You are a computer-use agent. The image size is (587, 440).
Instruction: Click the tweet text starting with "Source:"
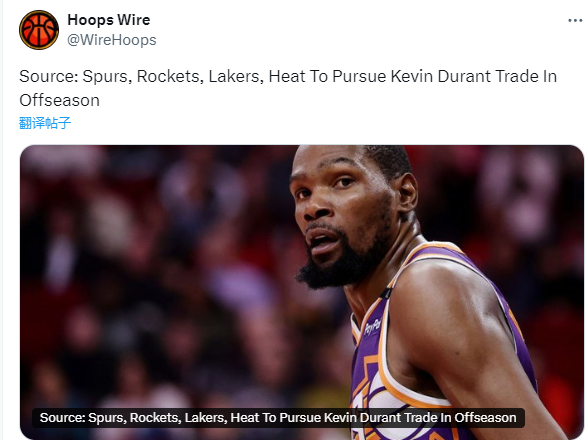tap(288, 88)
